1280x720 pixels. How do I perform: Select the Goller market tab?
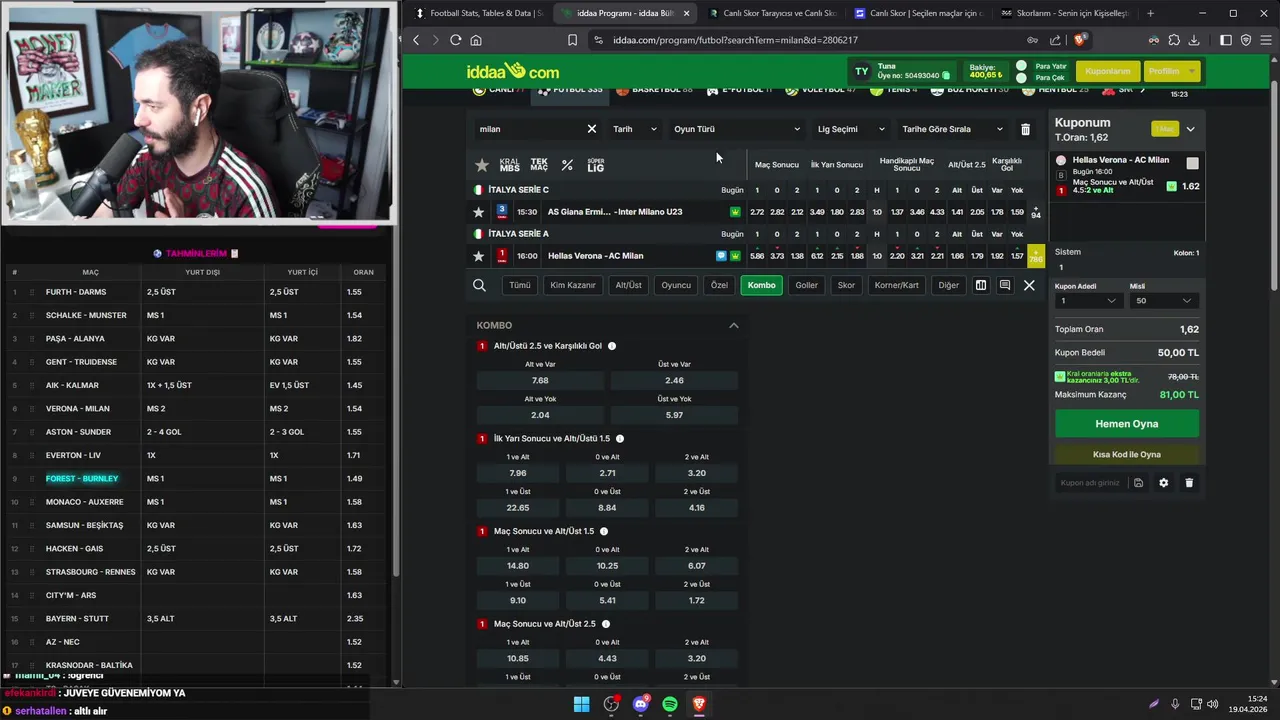point(806,285)
